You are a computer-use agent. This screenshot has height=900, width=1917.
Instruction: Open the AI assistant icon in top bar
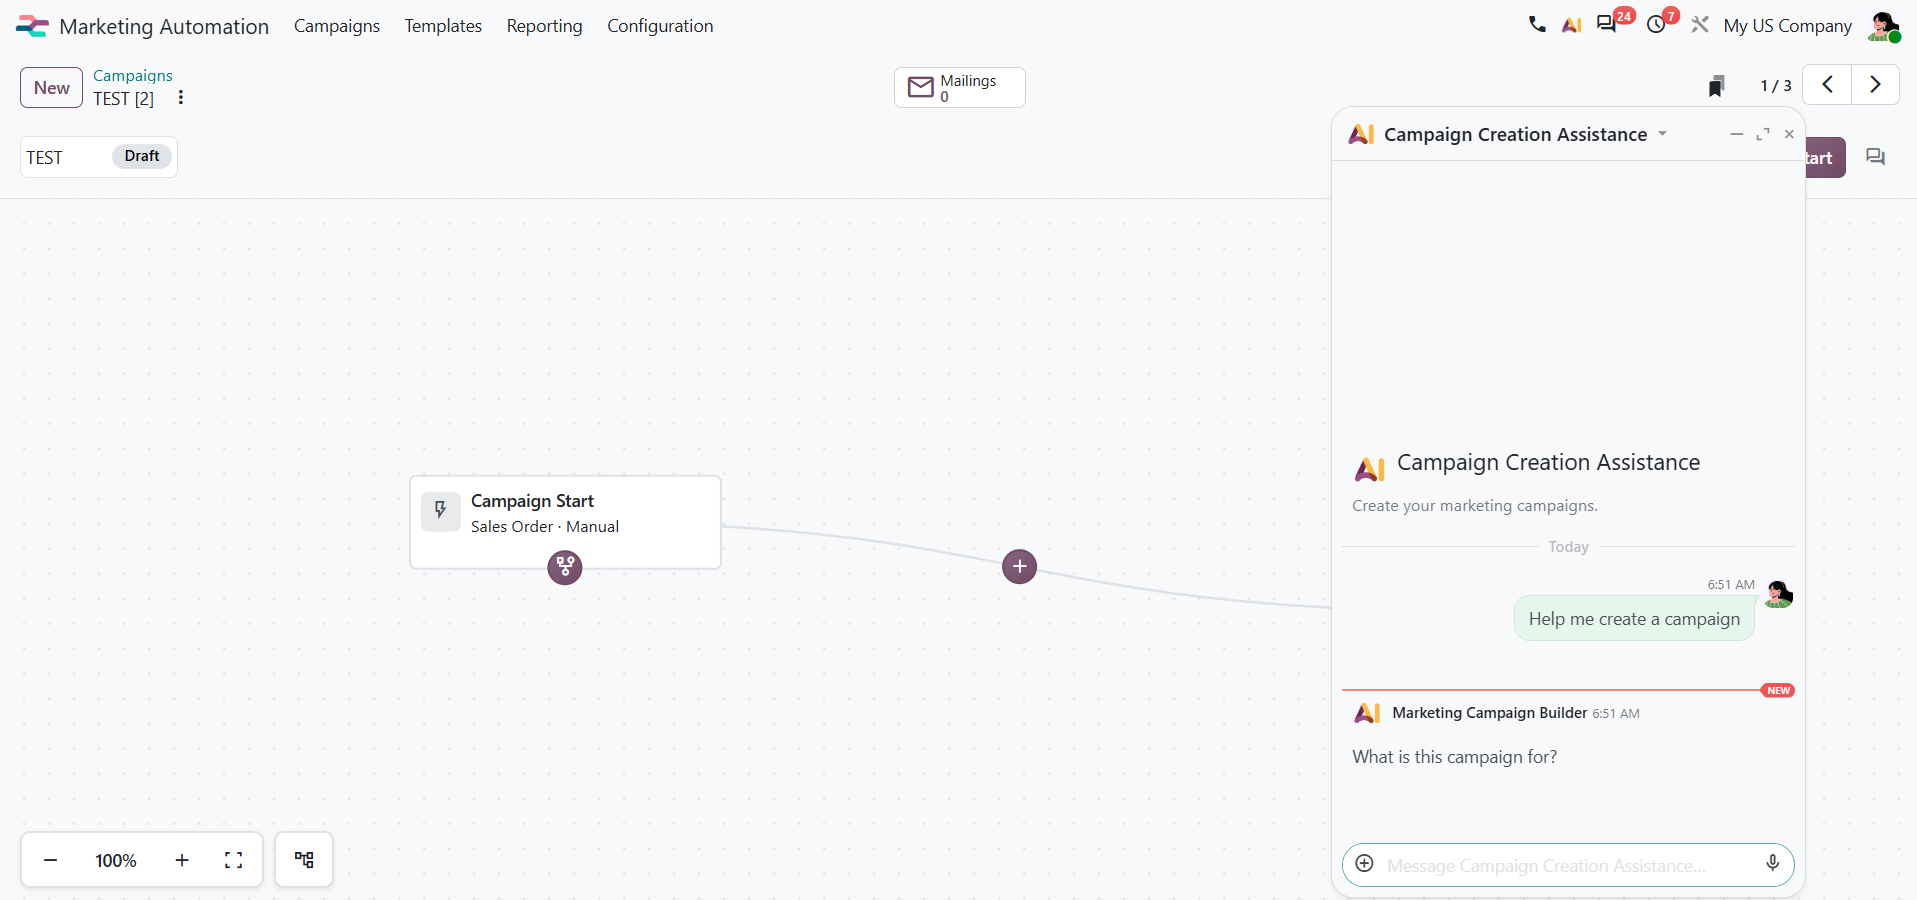pyautogui.click(x=1572, y=25)
